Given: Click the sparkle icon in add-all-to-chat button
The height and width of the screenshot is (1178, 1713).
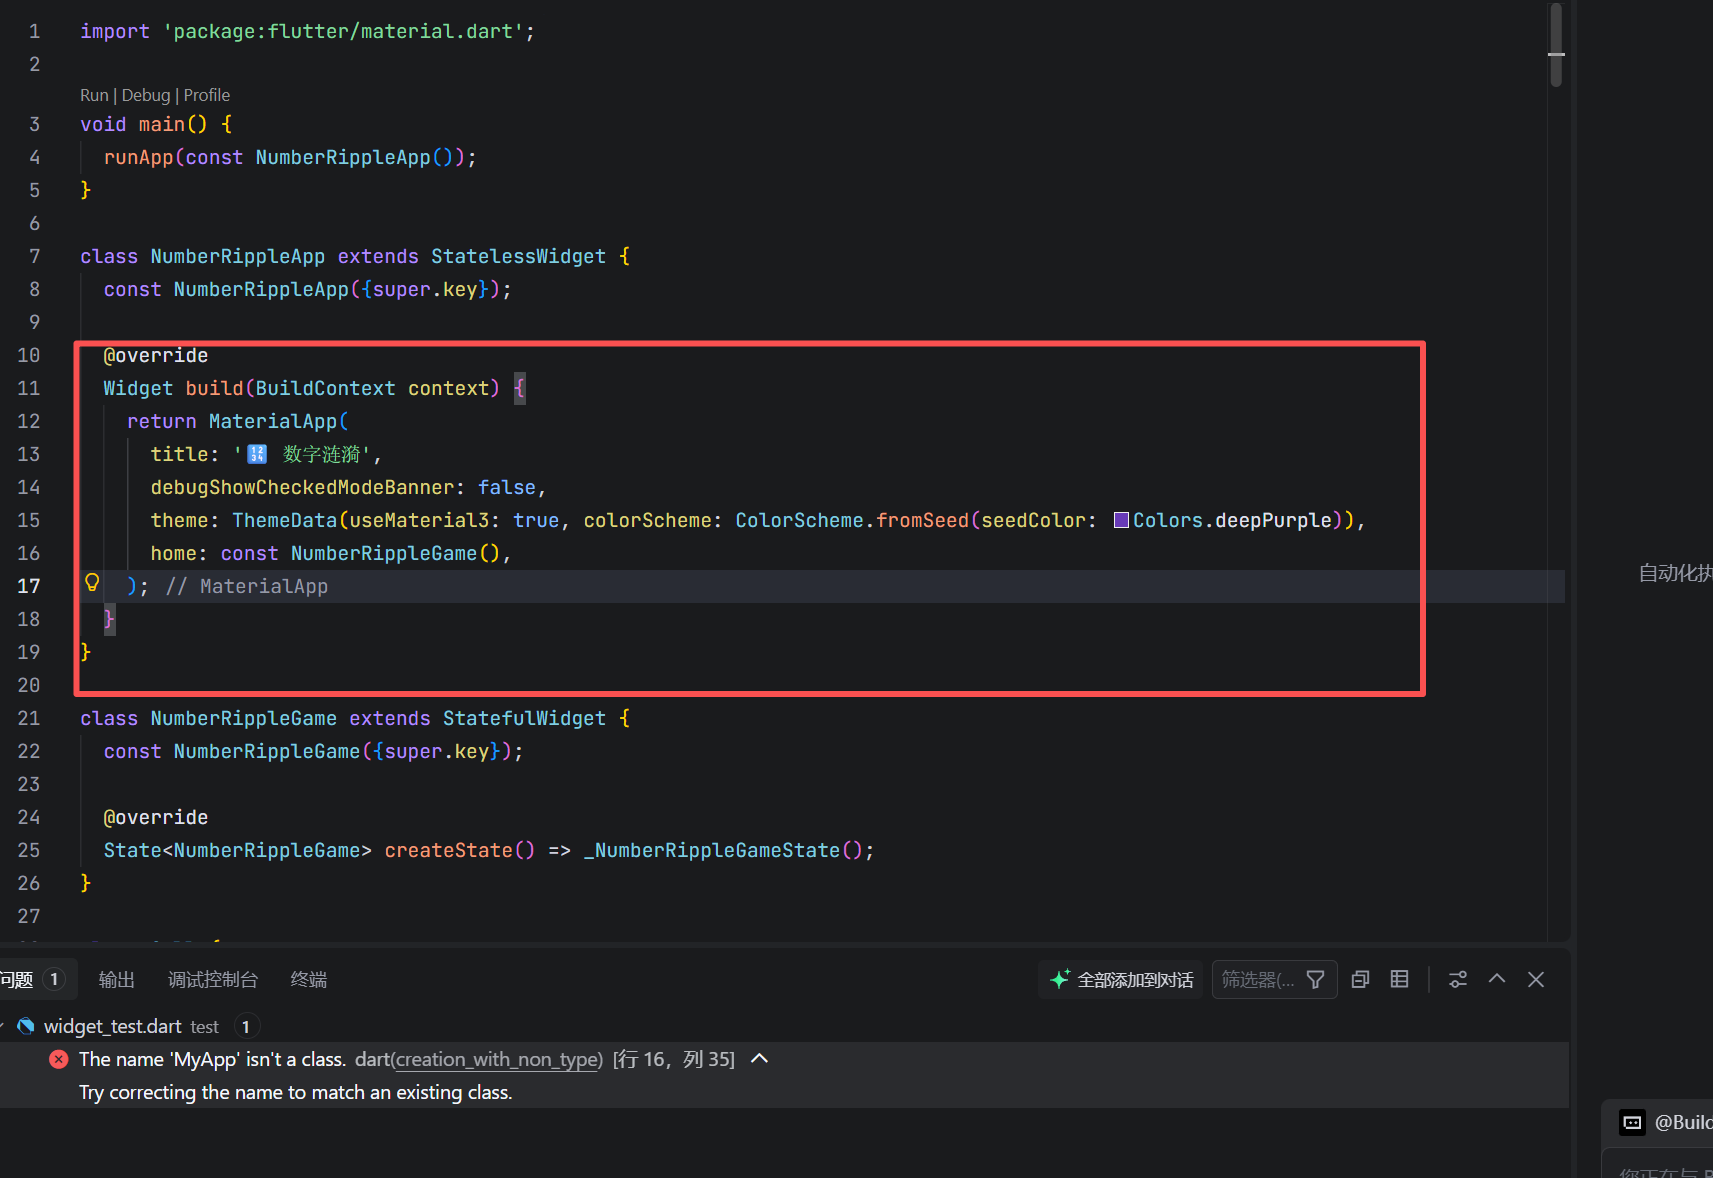Looking at the screenshot, I should (x=1060, y=979).
